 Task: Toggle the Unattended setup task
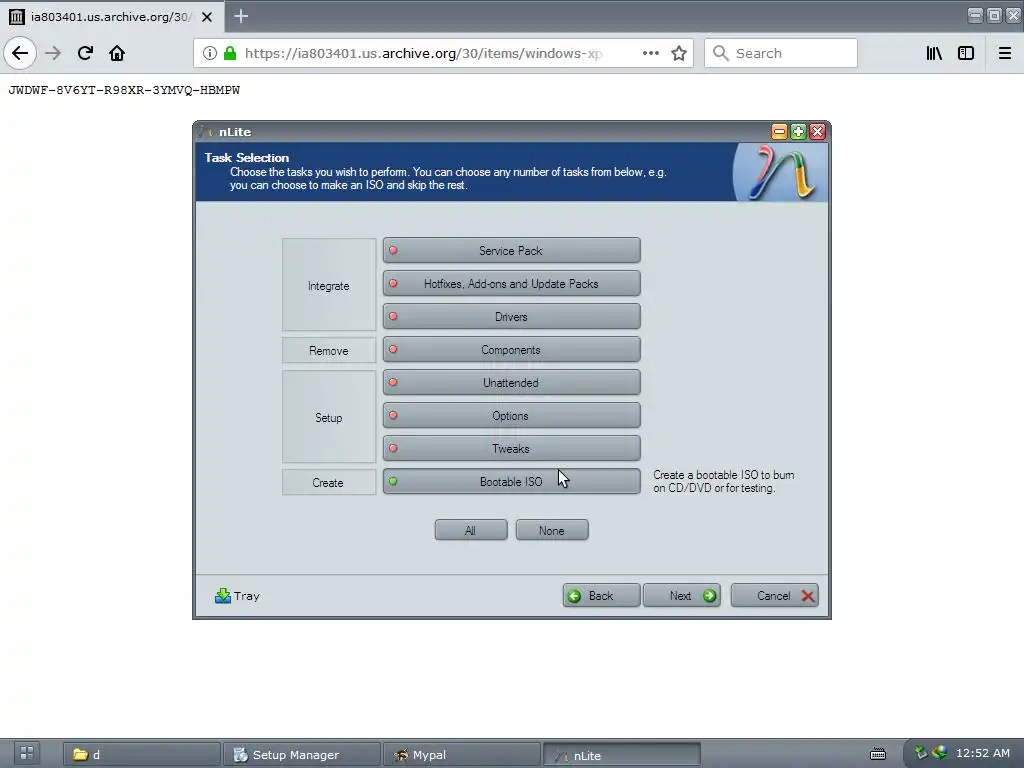pyautogui.click(x=511, y=383)
